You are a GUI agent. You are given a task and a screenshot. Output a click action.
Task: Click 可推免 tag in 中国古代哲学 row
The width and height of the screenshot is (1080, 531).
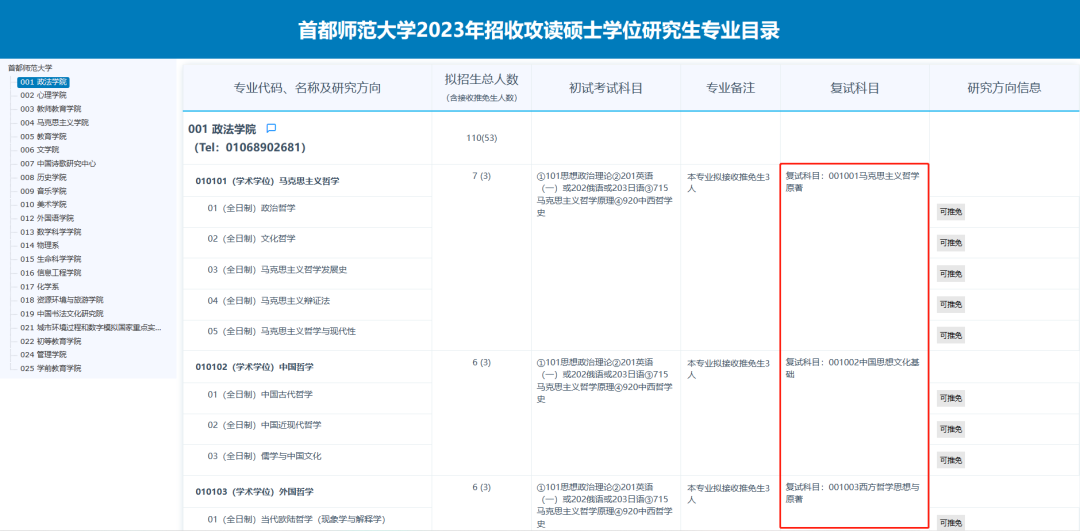point(951,398)
